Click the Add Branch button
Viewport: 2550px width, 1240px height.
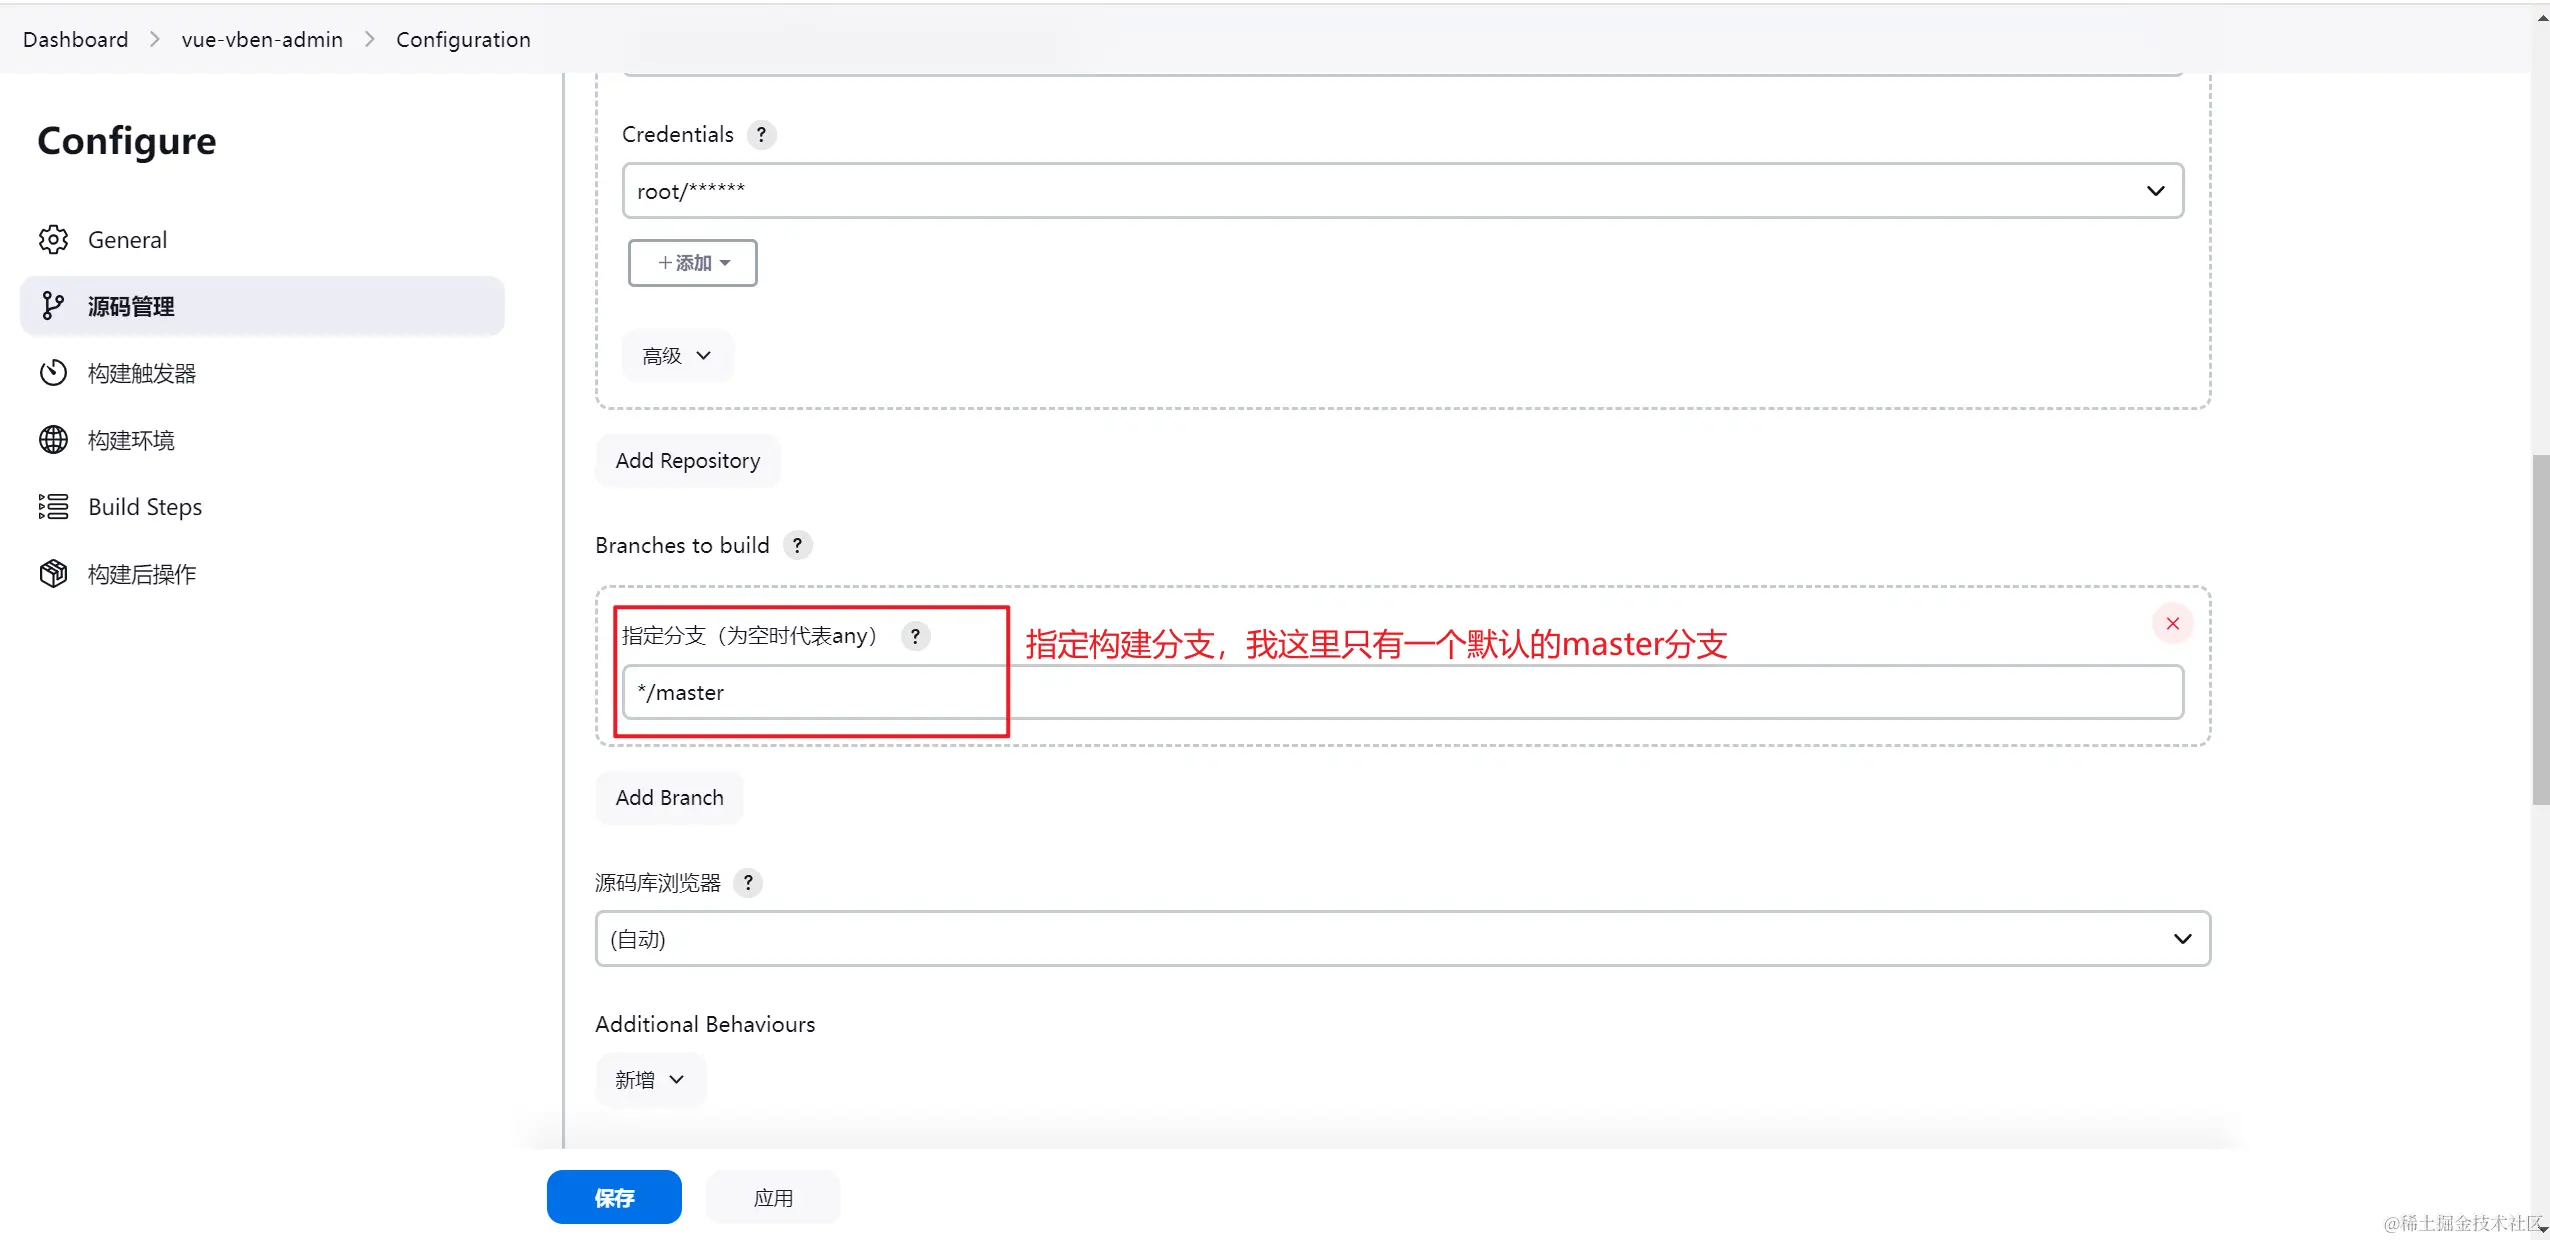tap(669, 798)
